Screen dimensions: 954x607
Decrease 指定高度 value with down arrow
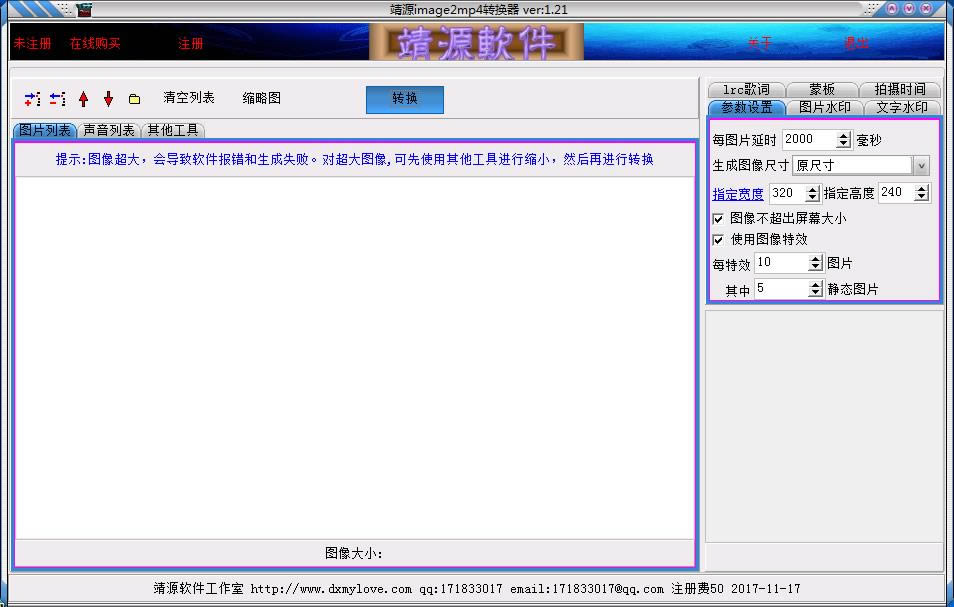click(922, 198)
